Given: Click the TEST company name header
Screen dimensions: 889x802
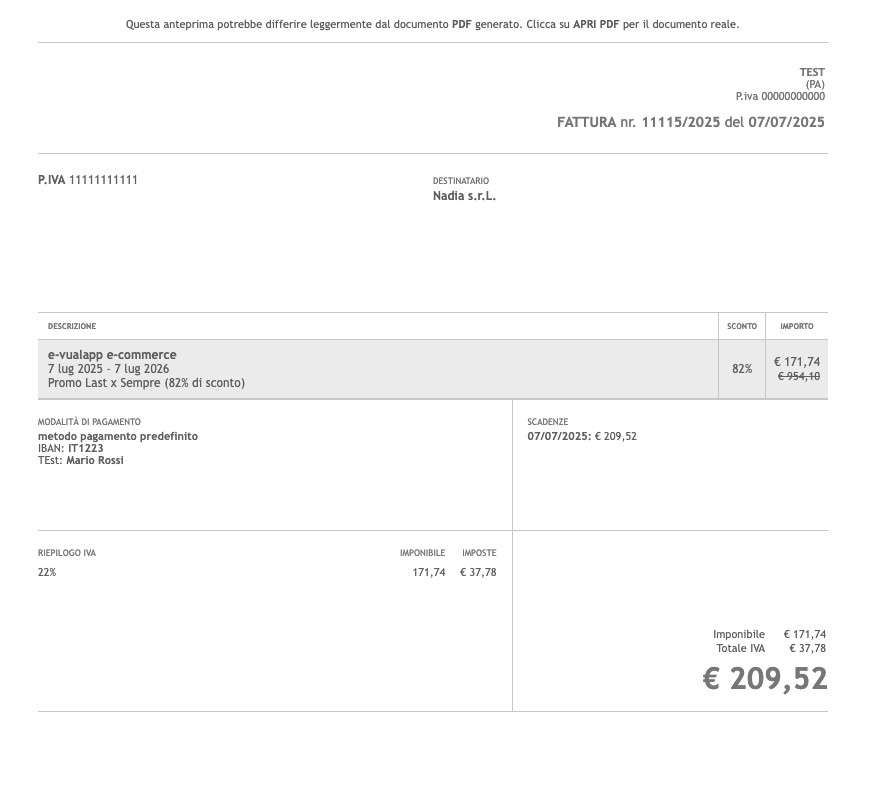Looking at the screenshot, I should pyautogui.click(x=812, y=72).
